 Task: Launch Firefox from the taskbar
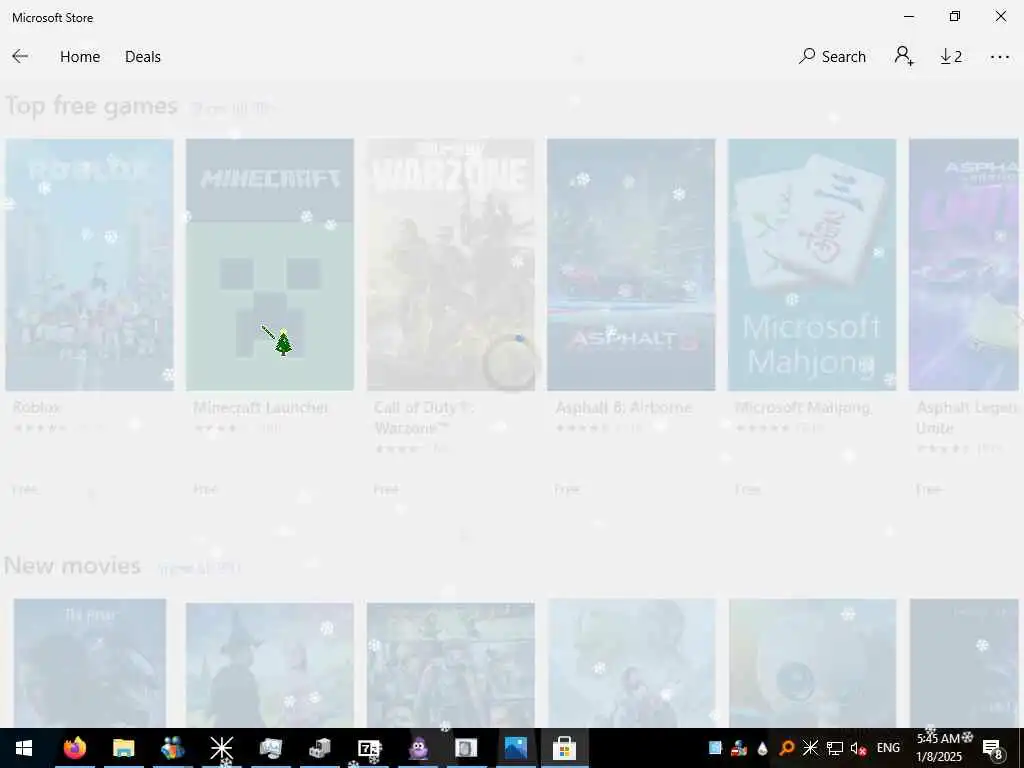click(74, 748)
